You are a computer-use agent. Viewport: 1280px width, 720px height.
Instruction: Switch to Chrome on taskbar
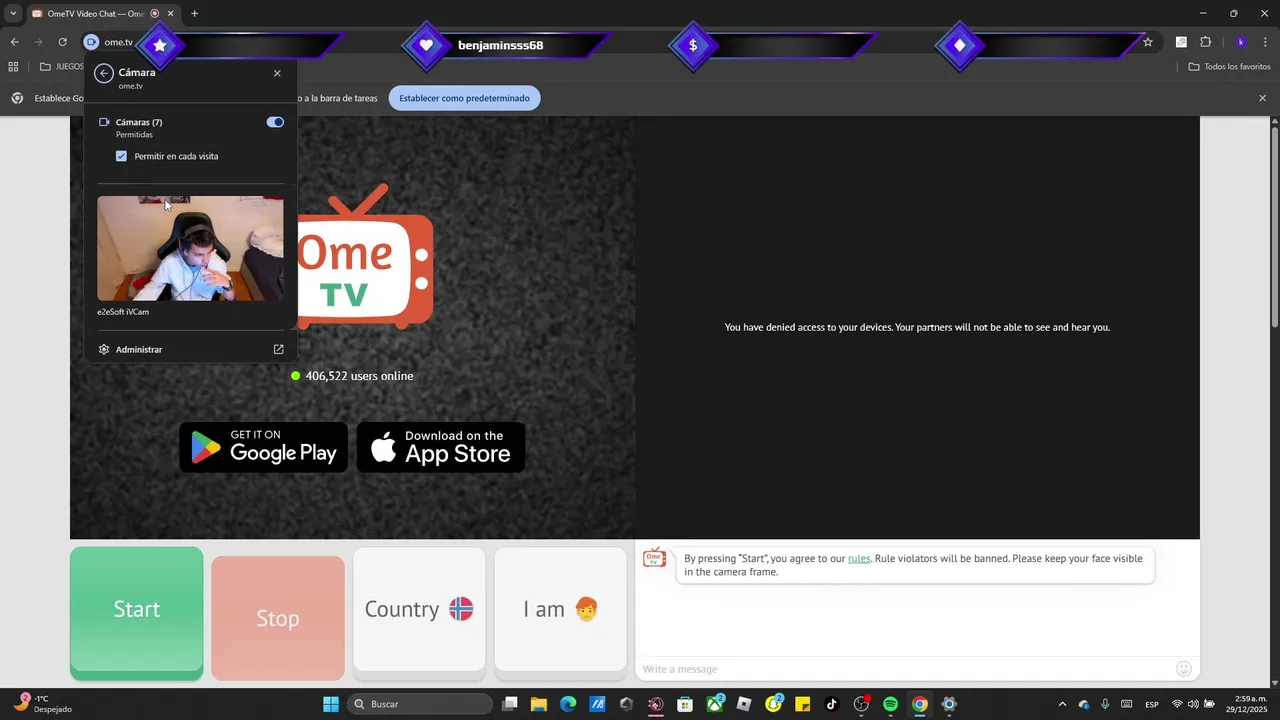[920, 704]
